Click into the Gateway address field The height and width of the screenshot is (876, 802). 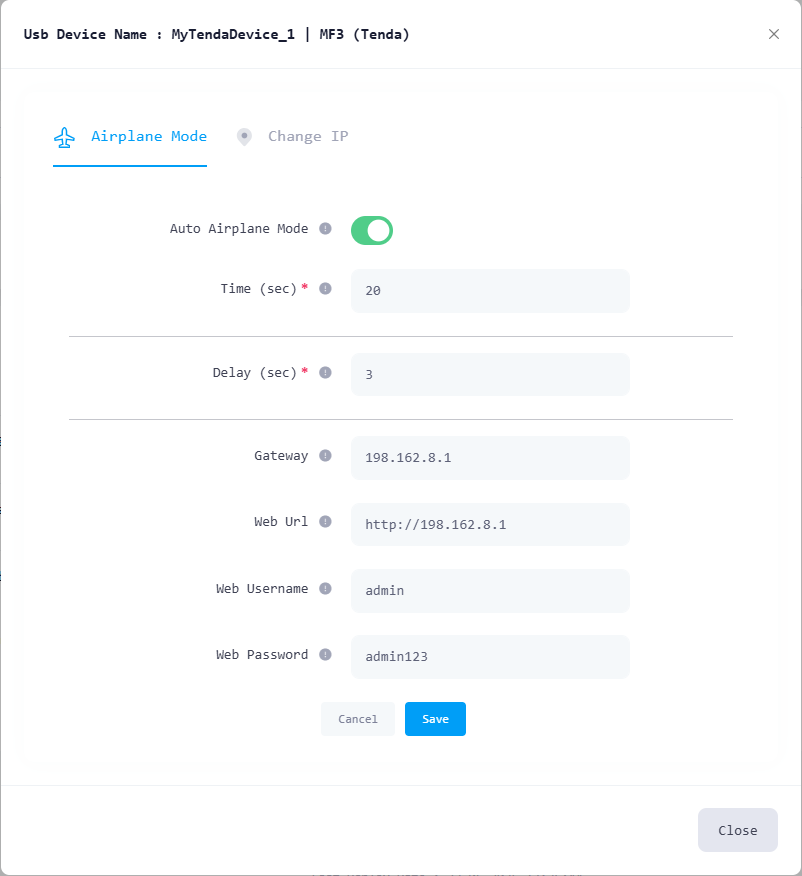click(x=490, y=458)
